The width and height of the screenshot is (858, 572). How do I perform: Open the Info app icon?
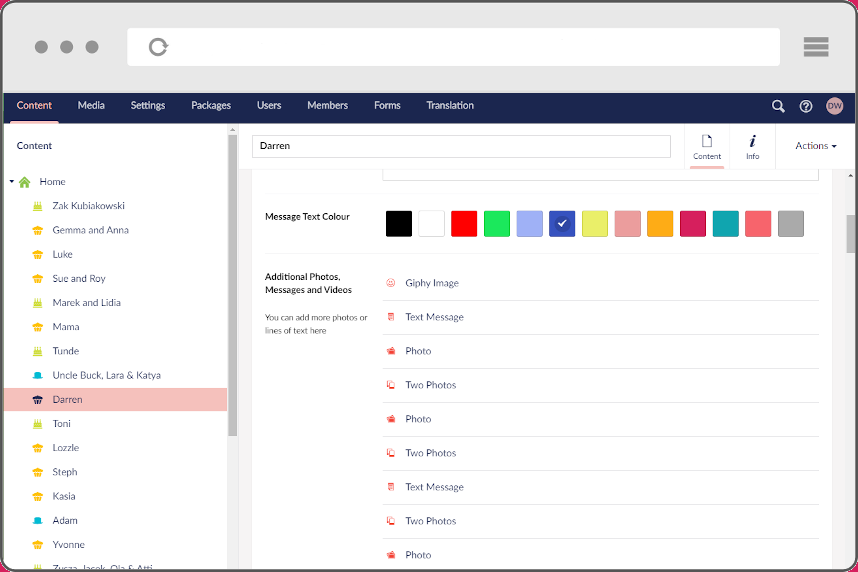coord(752,146)
